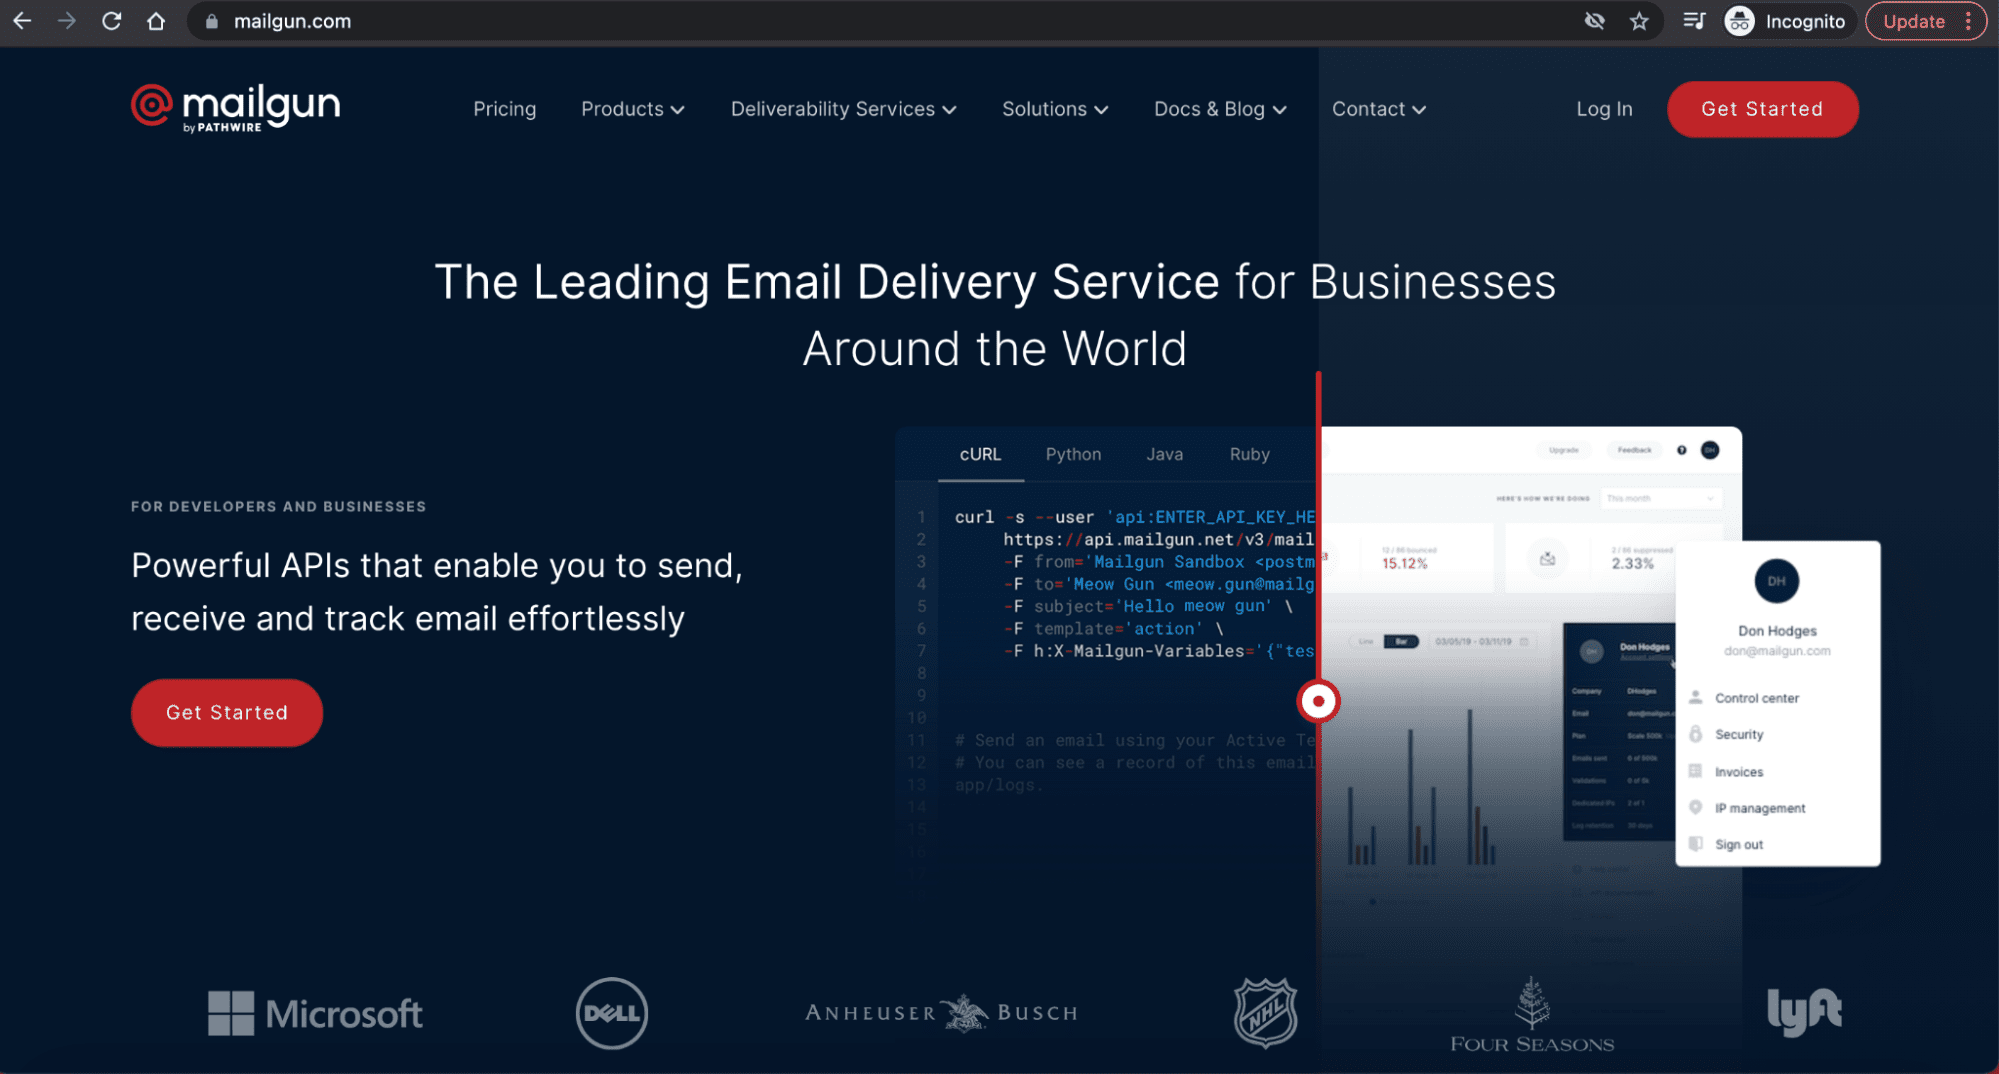Click the NHL logo
This screenshot has width=1999, height=1074.
1265,1012
